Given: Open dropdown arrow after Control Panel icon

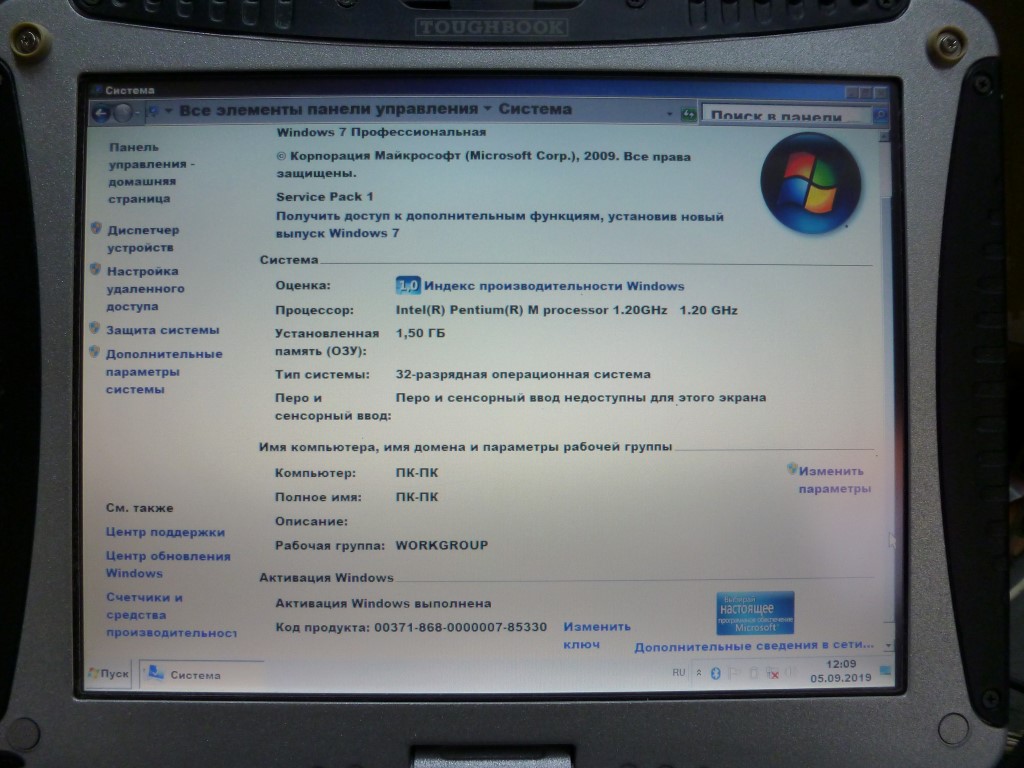Looking at the screenshot, I should (168, 111).
